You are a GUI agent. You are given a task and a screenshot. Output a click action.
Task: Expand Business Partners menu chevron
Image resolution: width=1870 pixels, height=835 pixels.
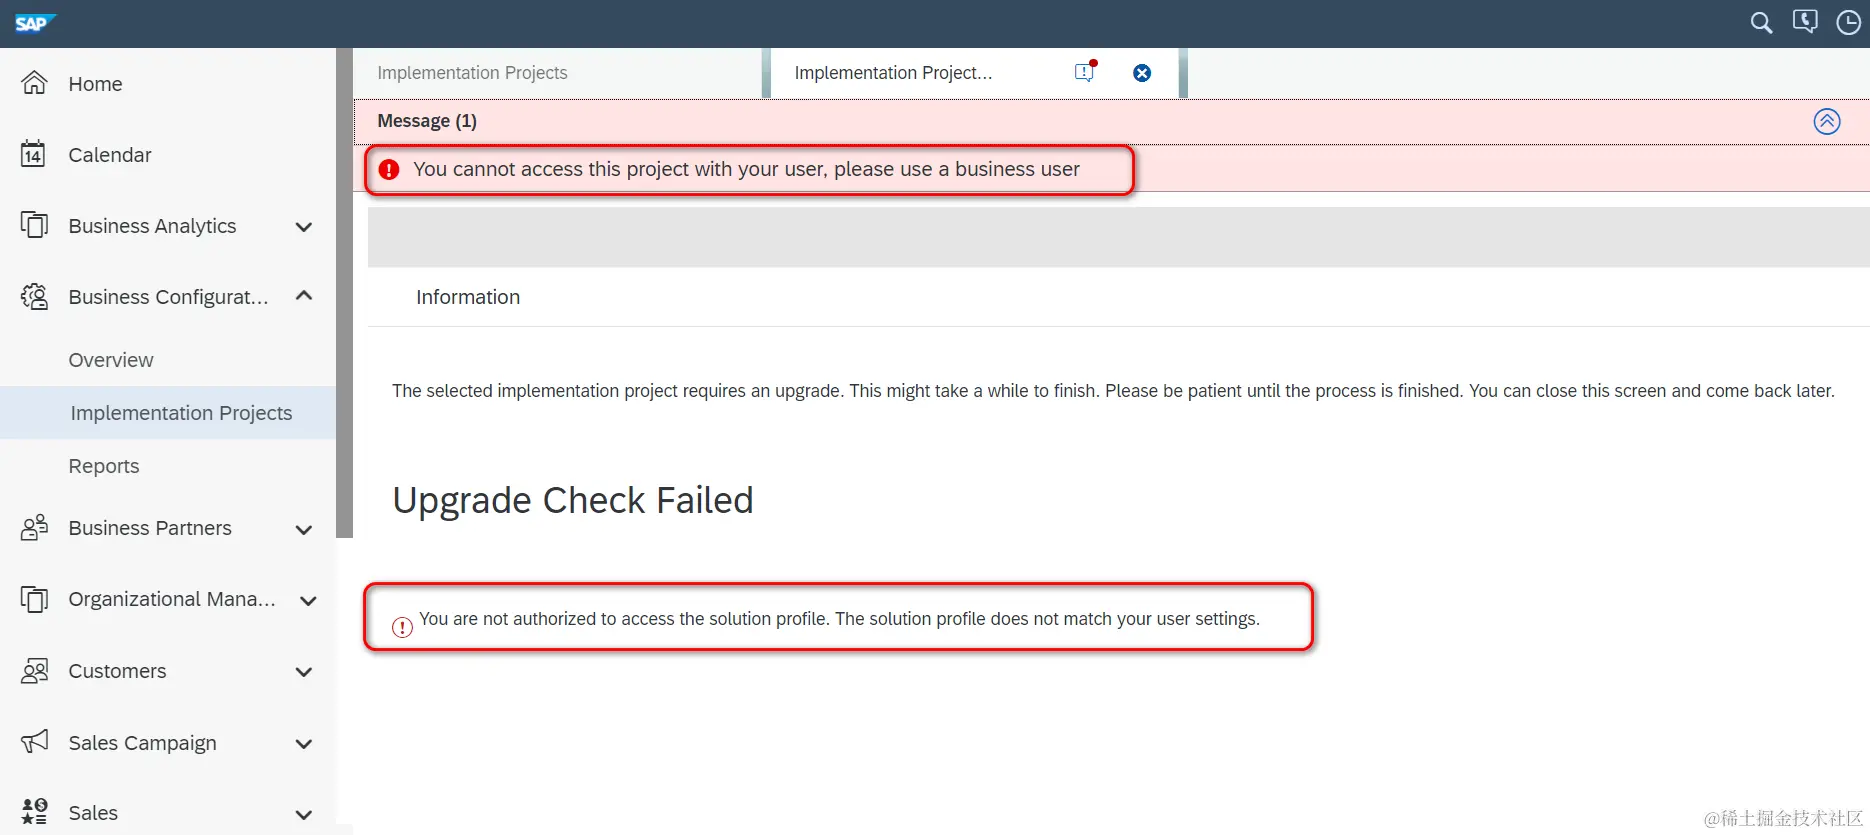[304, 530]
